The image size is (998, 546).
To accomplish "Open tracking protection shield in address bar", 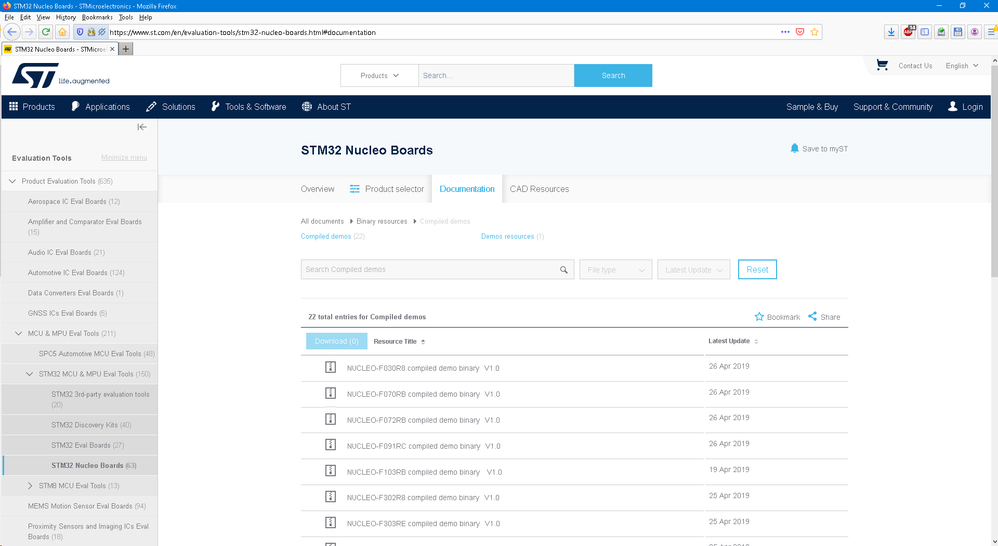I will (80, 32).
